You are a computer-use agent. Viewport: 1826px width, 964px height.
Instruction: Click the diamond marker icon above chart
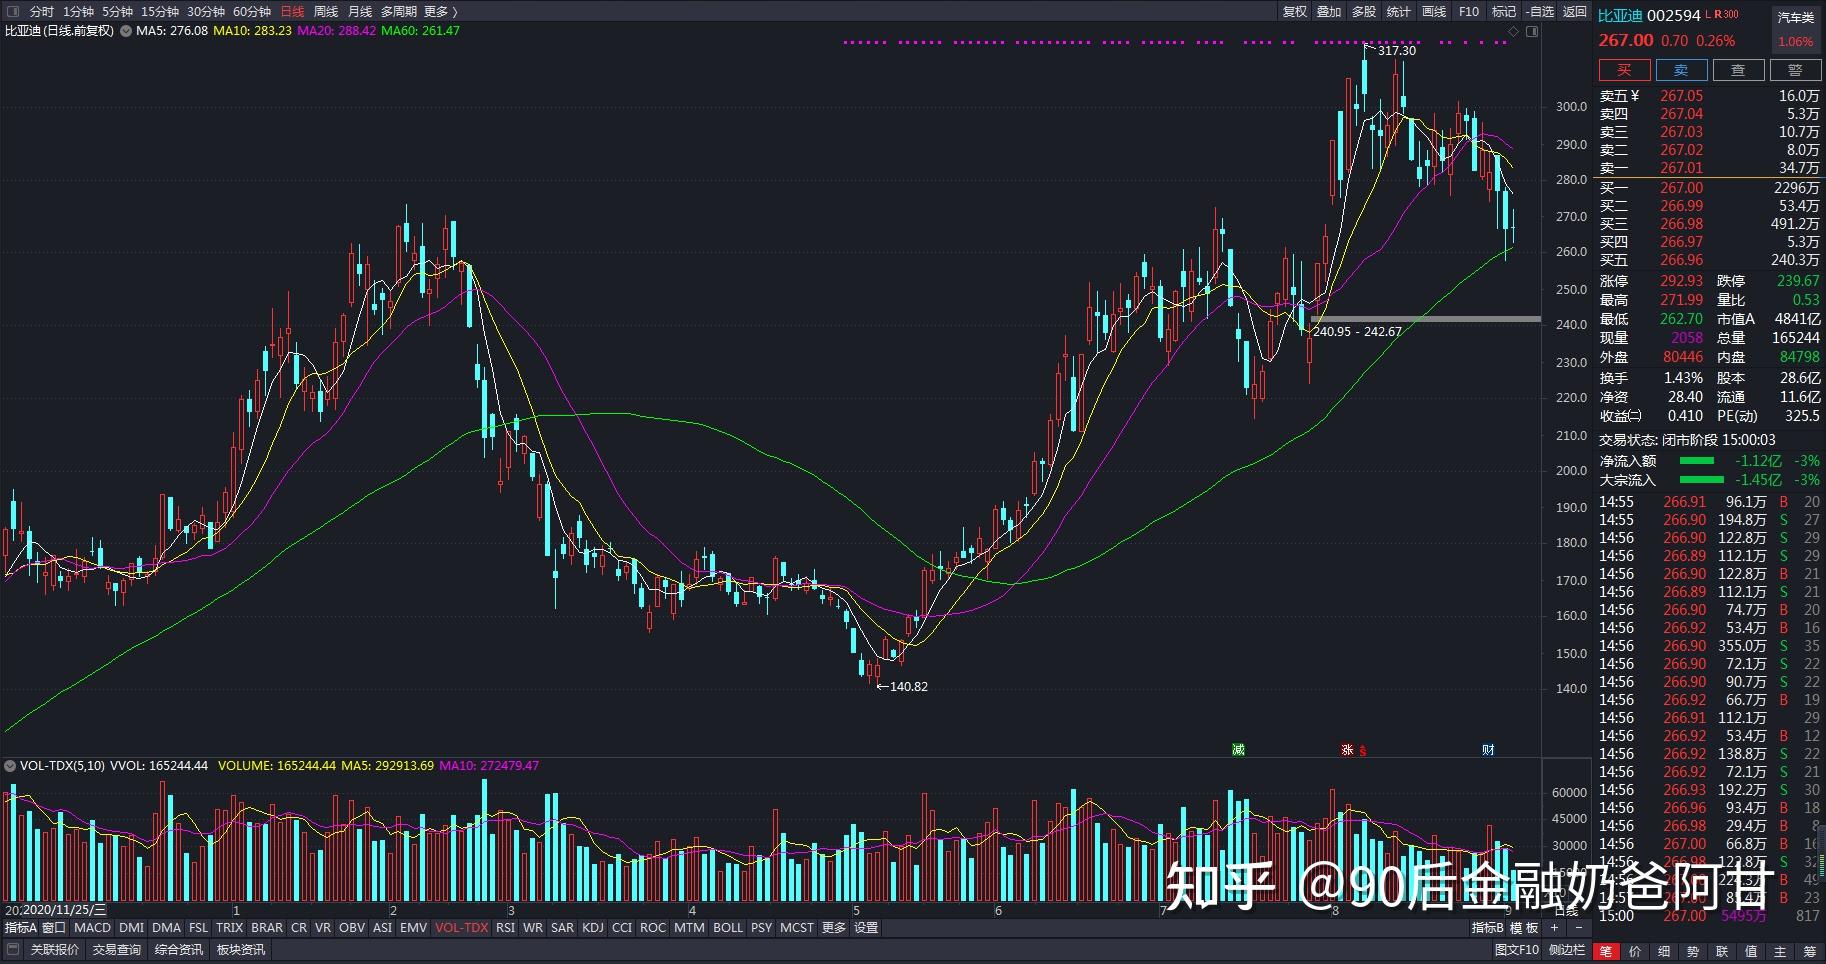[1514, 31]
